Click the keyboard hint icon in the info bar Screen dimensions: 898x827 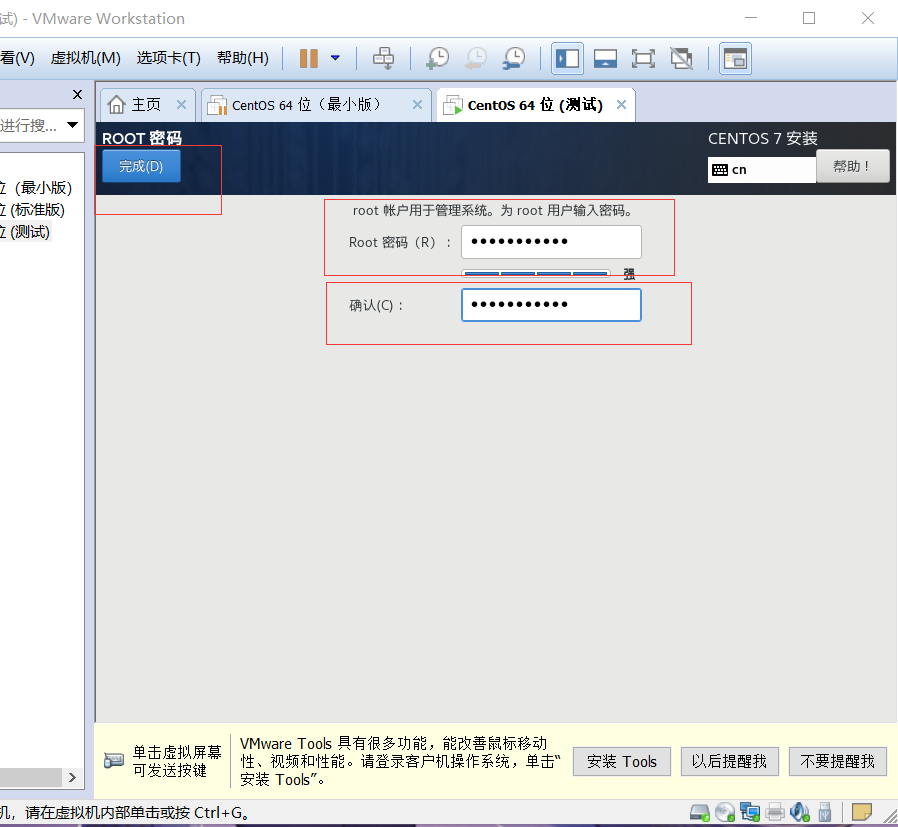113,761
